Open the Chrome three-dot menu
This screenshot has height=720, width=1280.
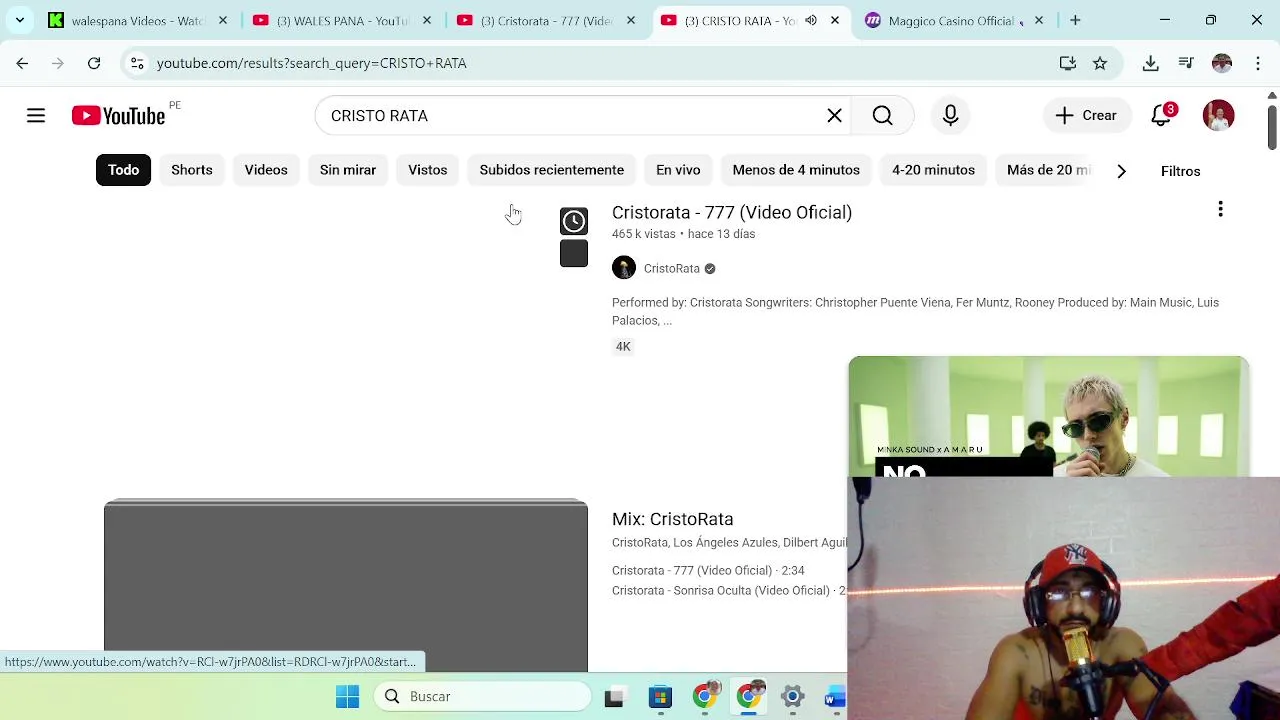[1258, 63]
